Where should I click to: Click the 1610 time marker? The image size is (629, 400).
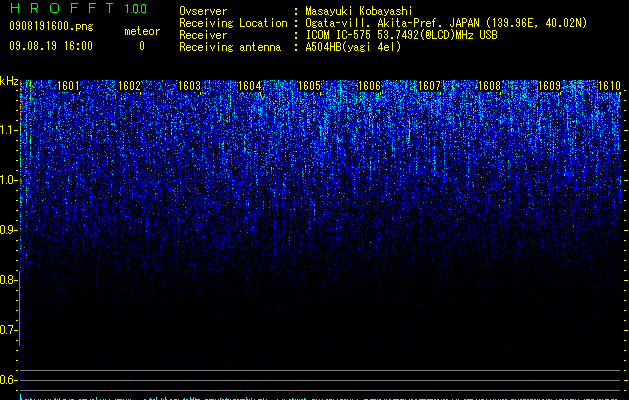click(x=609, y=86)
